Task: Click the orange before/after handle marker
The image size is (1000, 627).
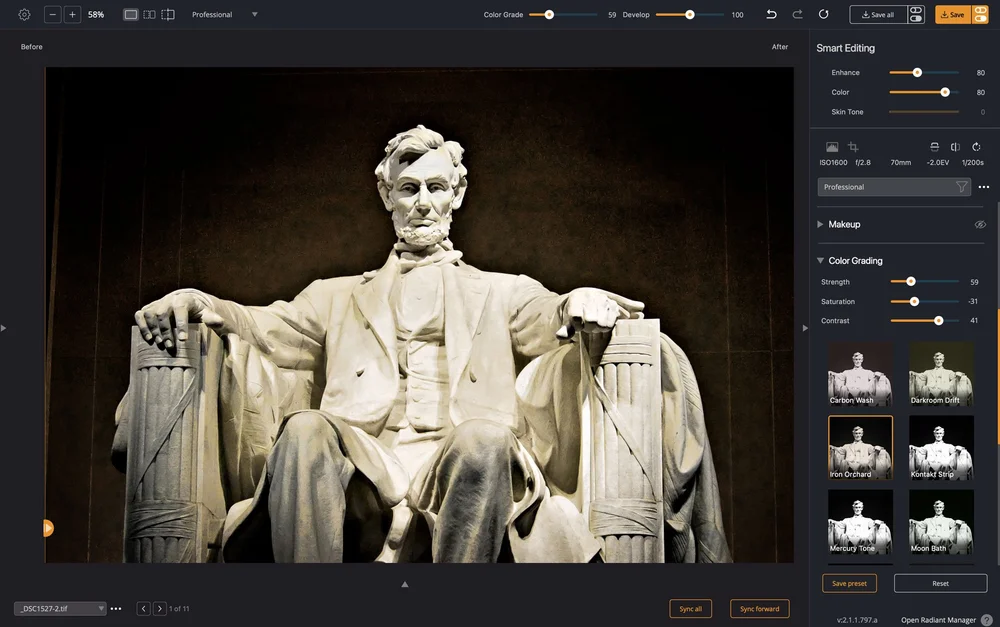Action: [48, 528]
